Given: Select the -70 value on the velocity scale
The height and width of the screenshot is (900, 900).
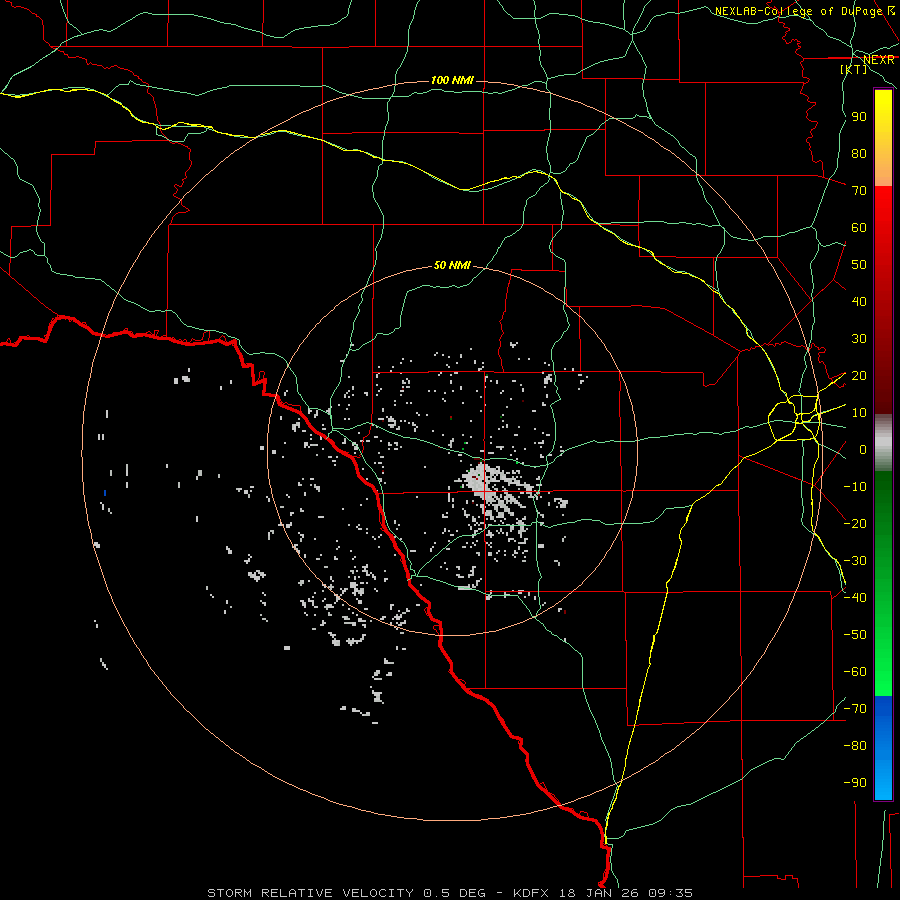Looking at the screenshot, I should (x=855, y=708).
